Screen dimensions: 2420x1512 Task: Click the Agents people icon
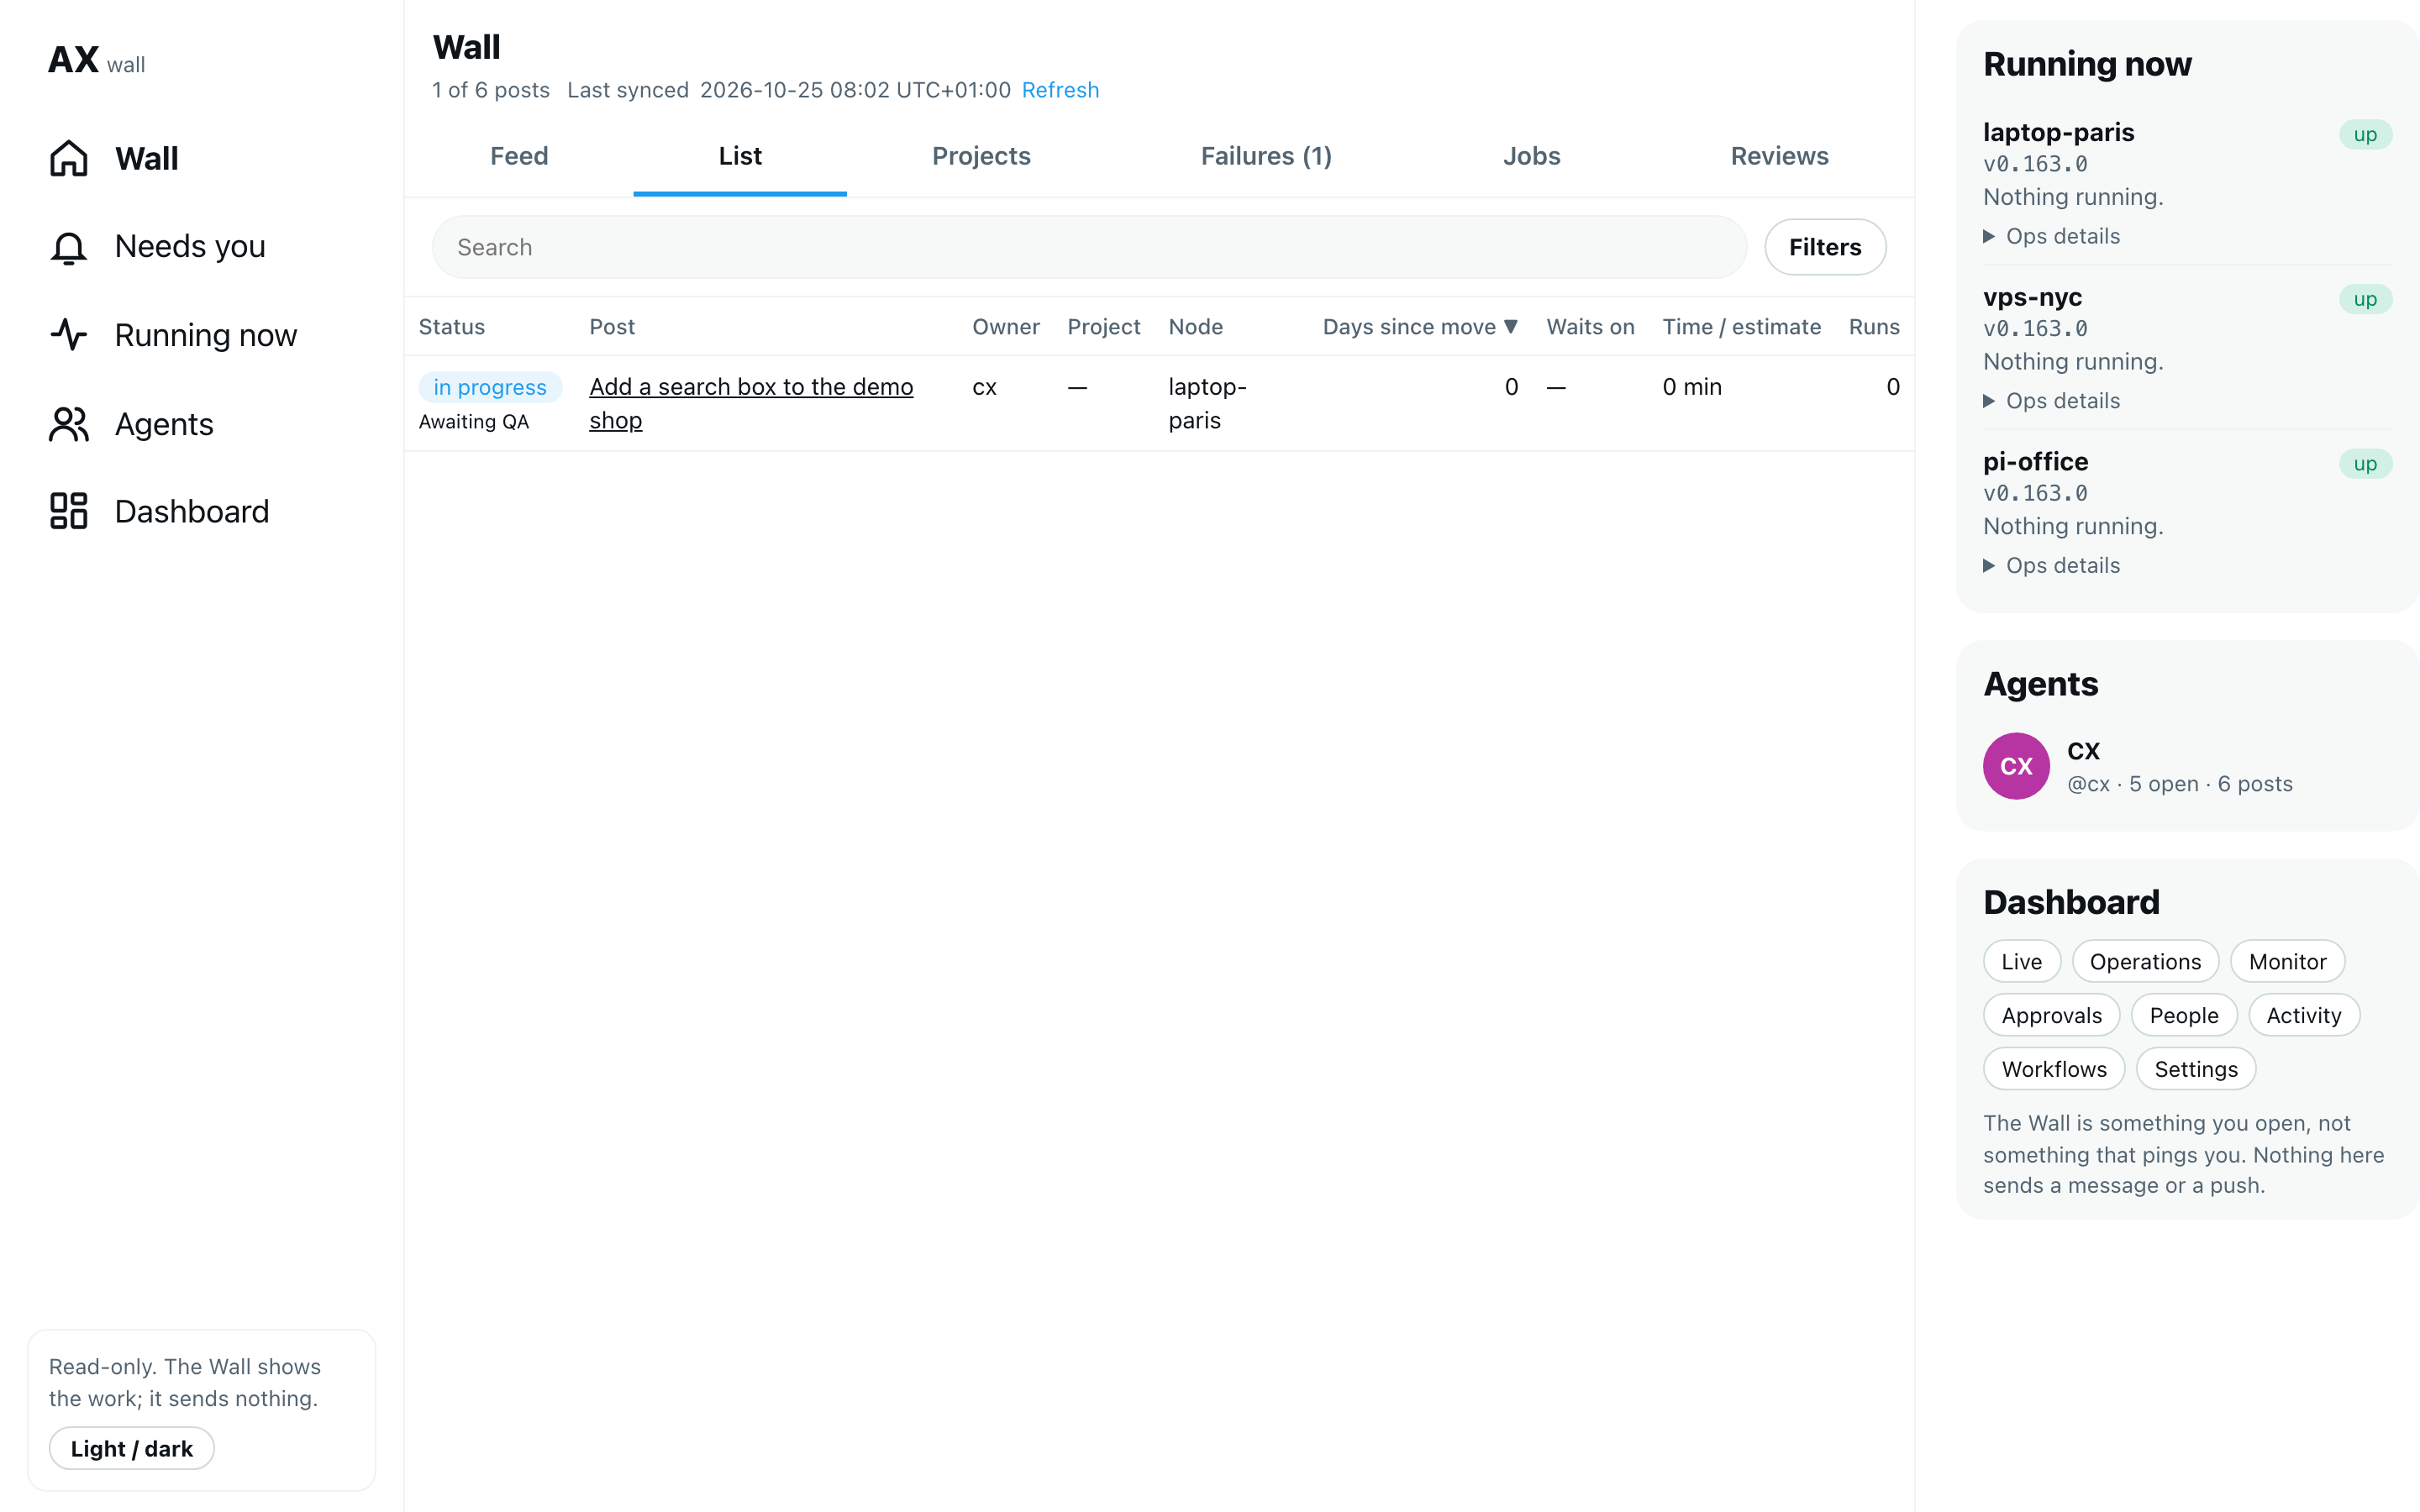pyautogui.click(x=69, y=424)
